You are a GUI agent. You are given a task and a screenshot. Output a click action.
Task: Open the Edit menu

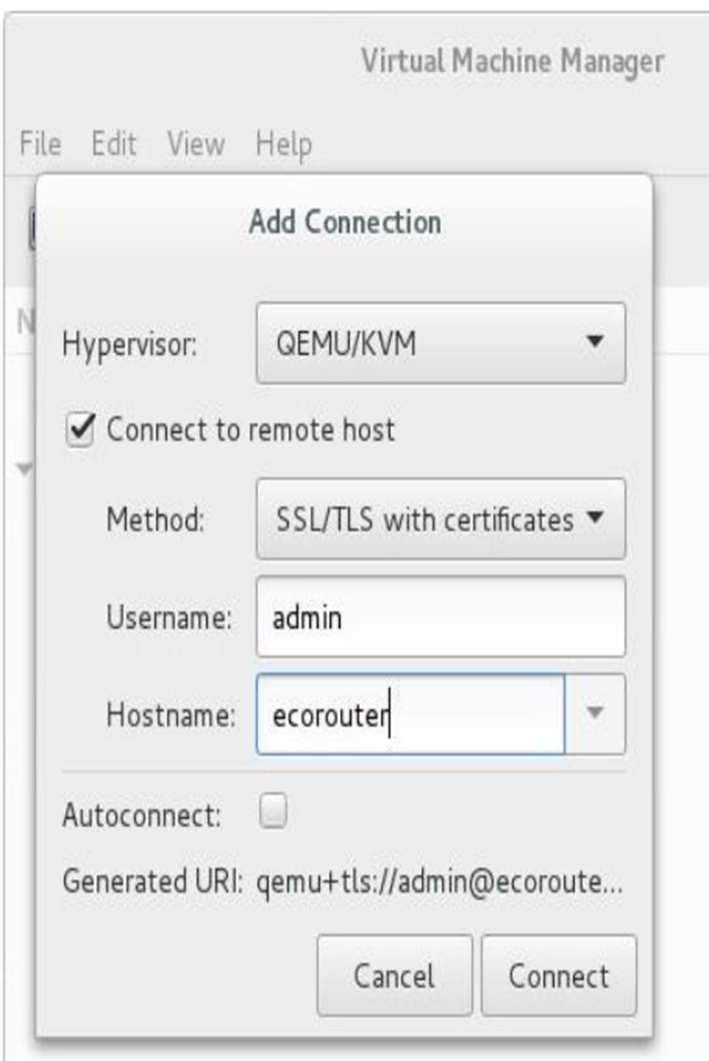pyautogui.click(x=114, y=143)
